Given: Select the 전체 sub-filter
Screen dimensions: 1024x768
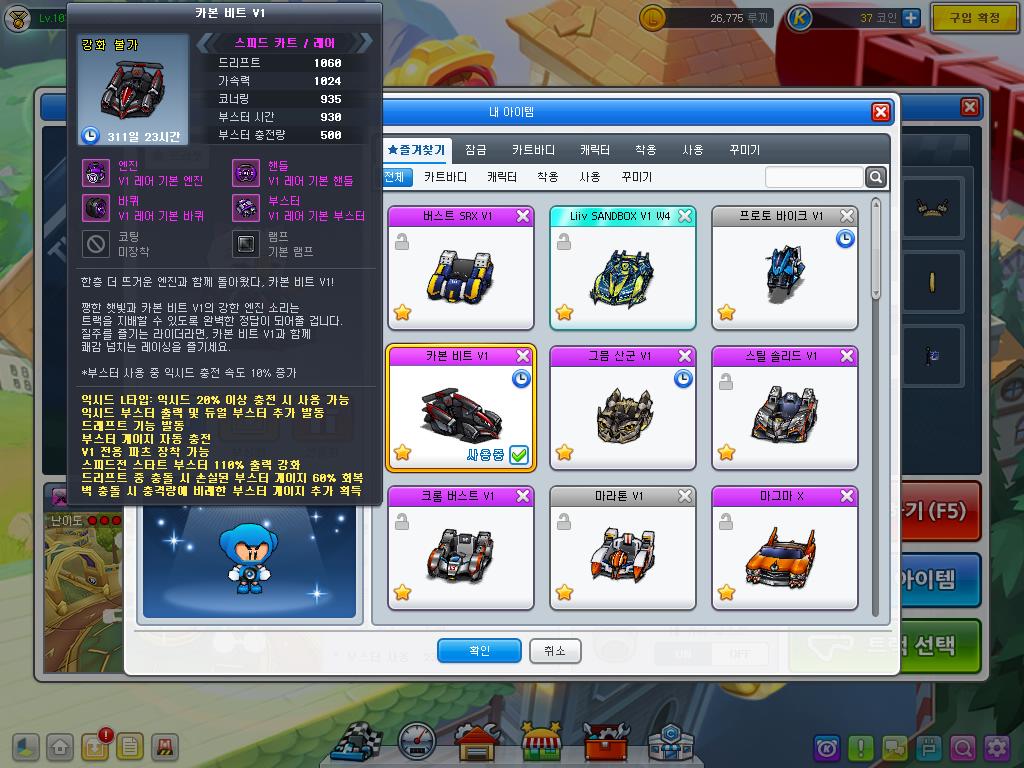Looking at the screenshot, I should pos(397,177).
